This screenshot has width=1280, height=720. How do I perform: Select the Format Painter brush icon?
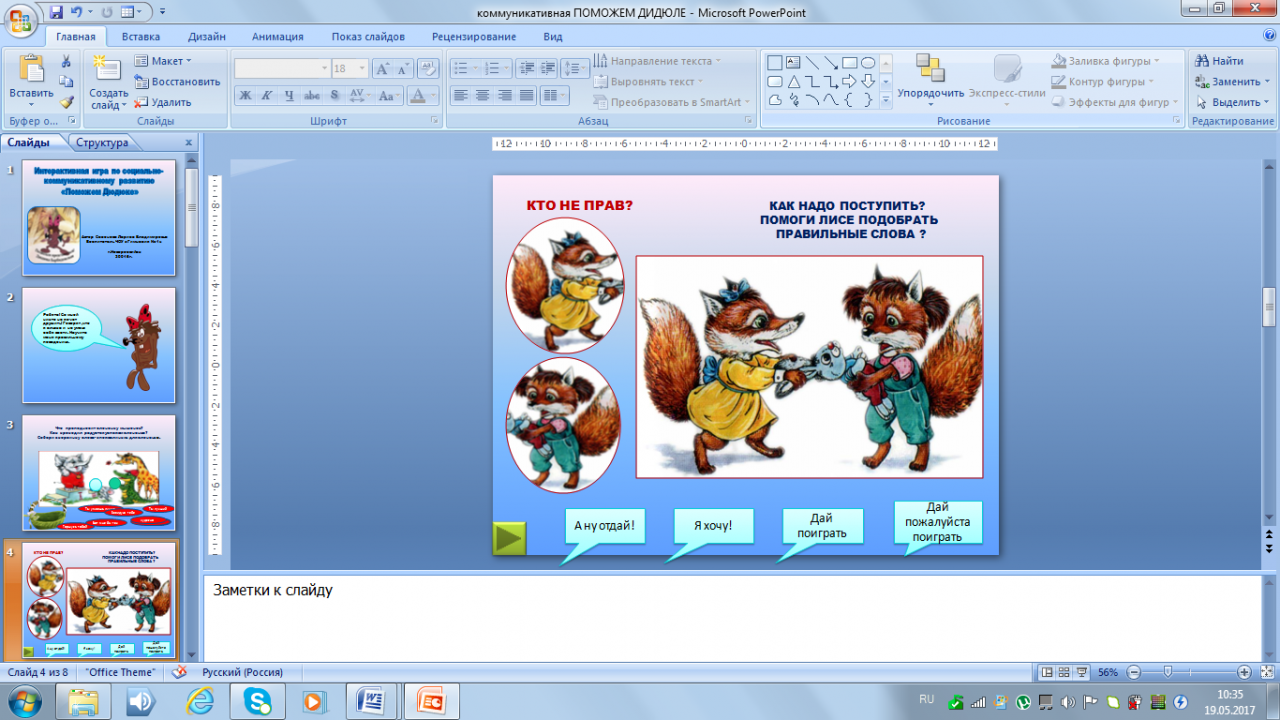[66, 101]
